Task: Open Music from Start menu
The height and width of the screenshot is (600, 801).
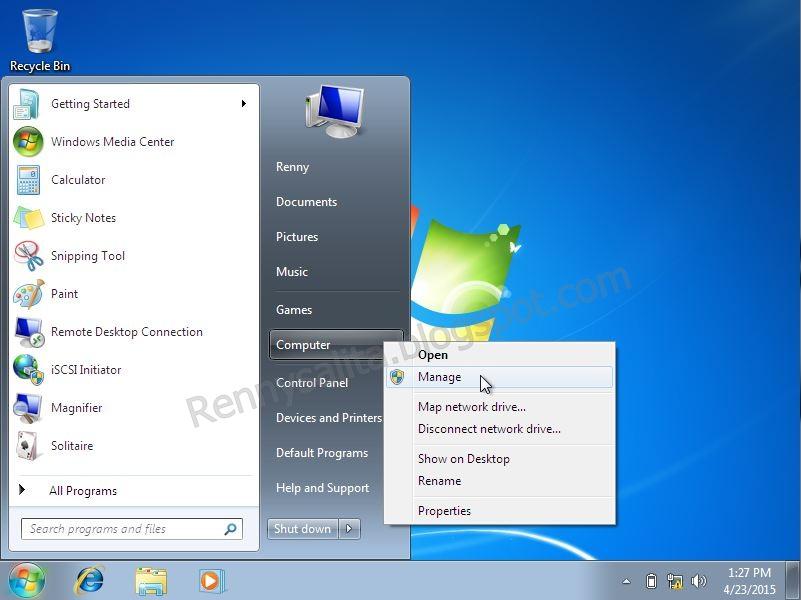Action: coord(292,272)
